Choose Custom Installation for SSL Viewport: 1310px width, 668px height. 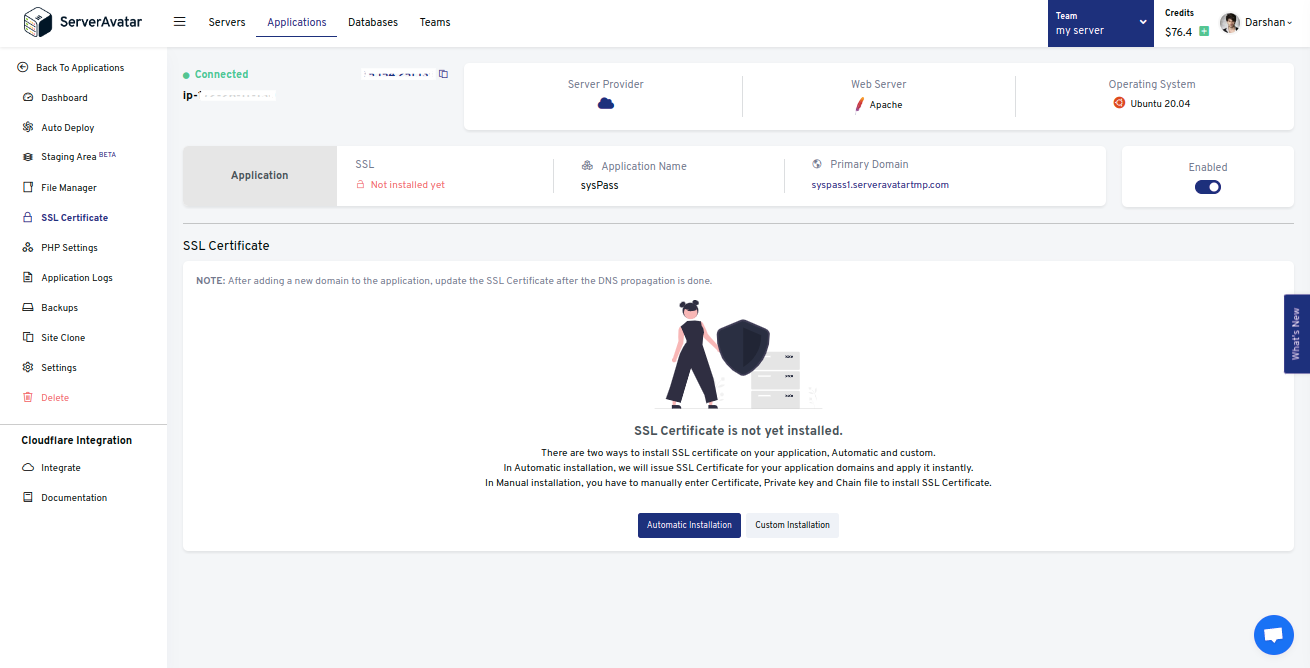coord(792,525)
